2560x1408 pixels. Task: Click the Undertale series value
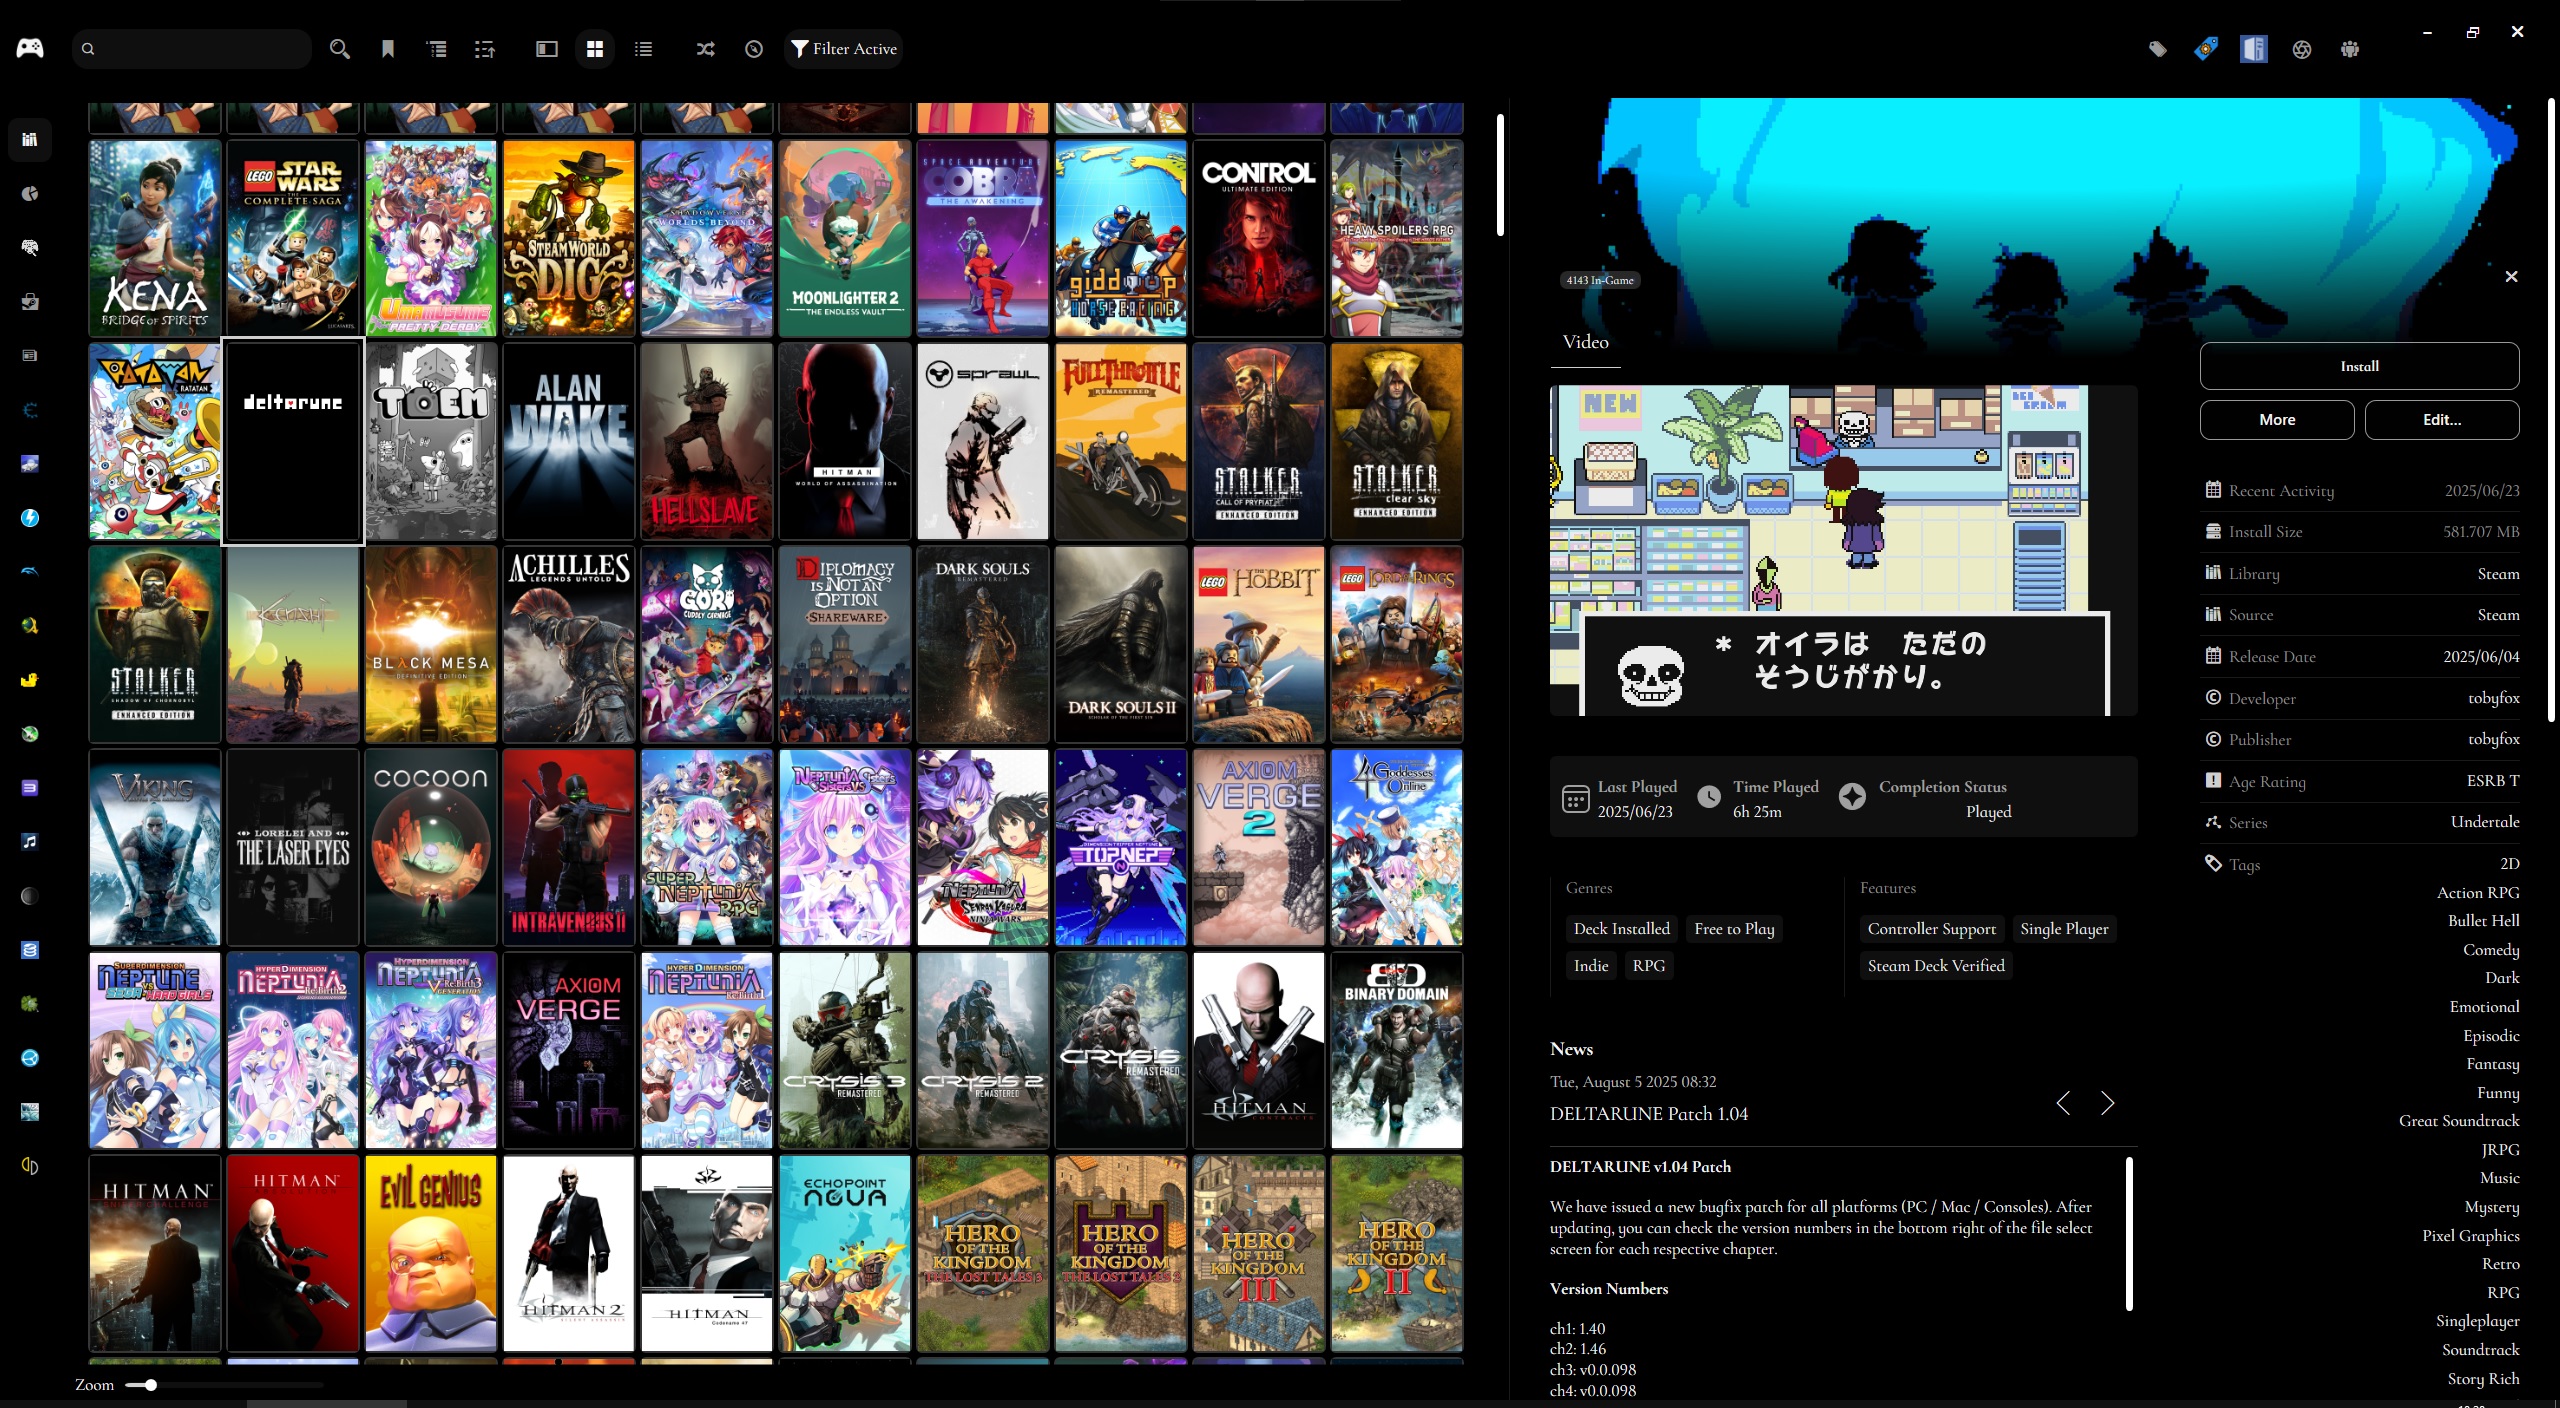tap(2485, 822)
